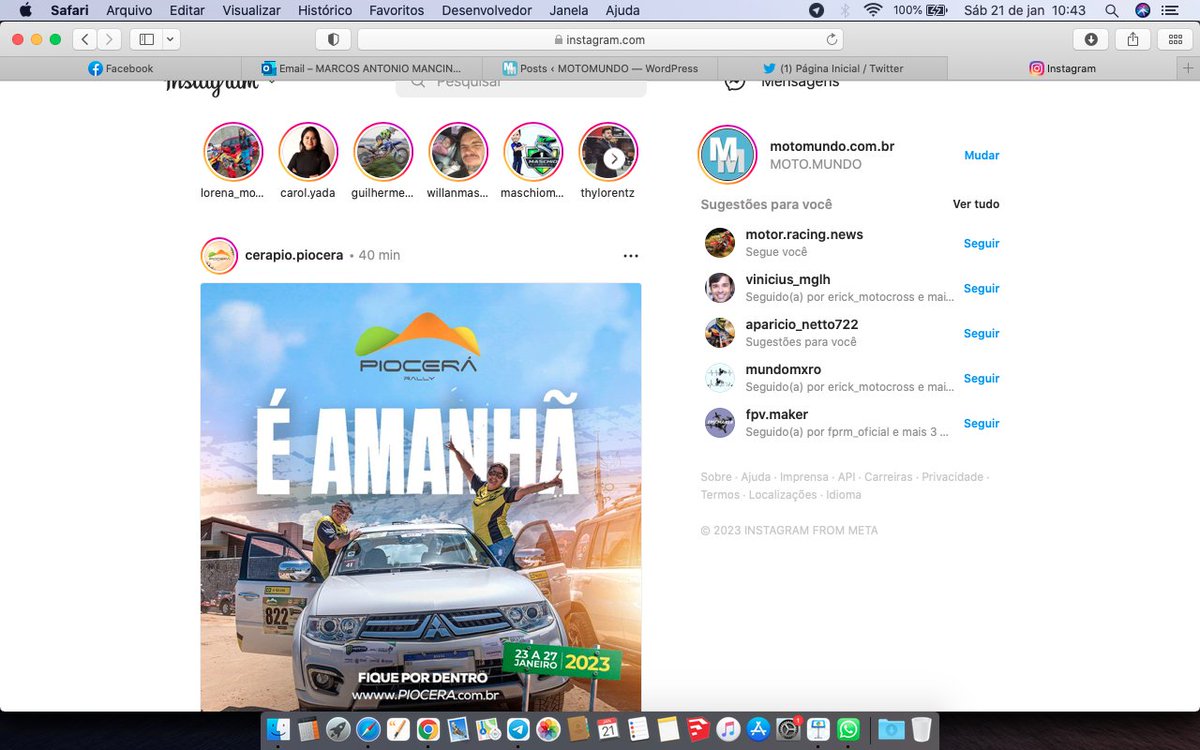Show Safari downloads button
The width and height of the screenshot is (1200, 750).
(1090, 39)
